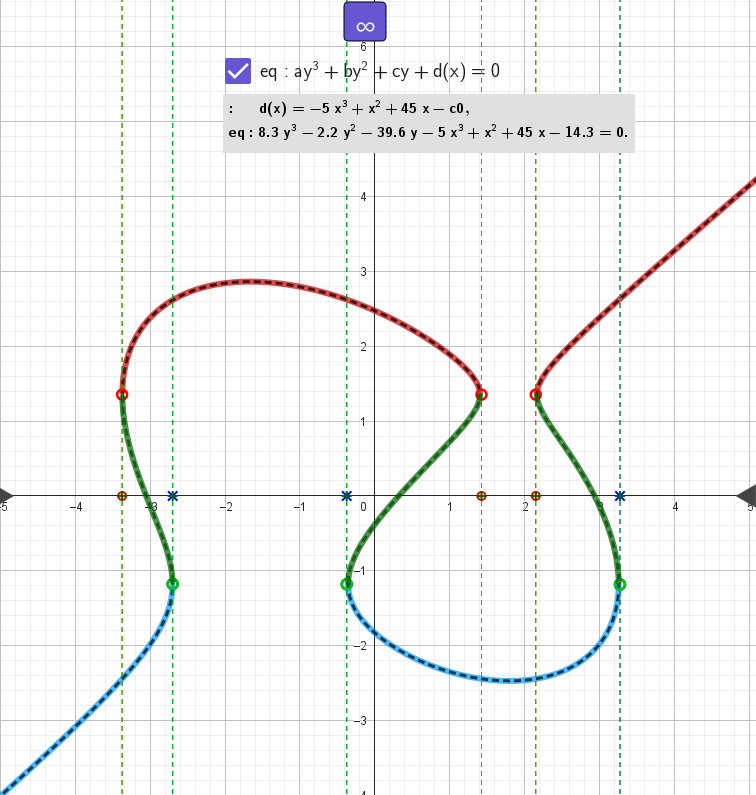Select the leftmost blue cross on x-axis
756x795 pixels.
(172, 496)
